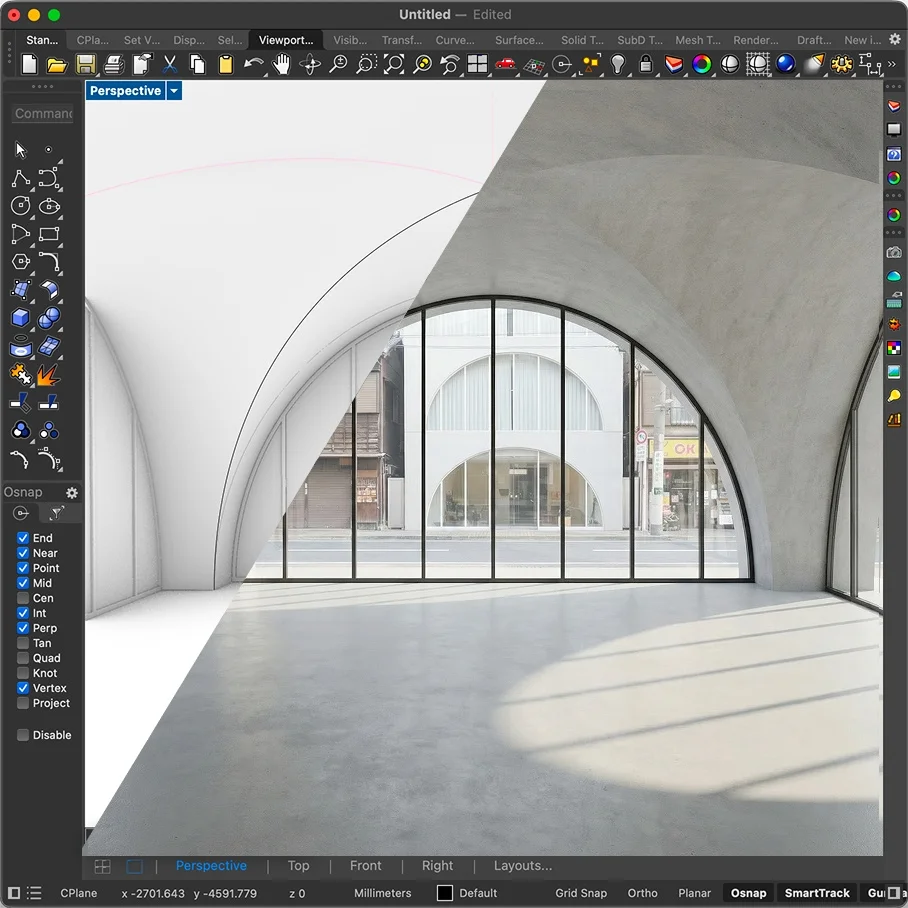The height and width of the screenshot is (908, 908).
Task: Expand the toolbar overflow chevrons
Action: pyautogui.click(x=892, y=64)
